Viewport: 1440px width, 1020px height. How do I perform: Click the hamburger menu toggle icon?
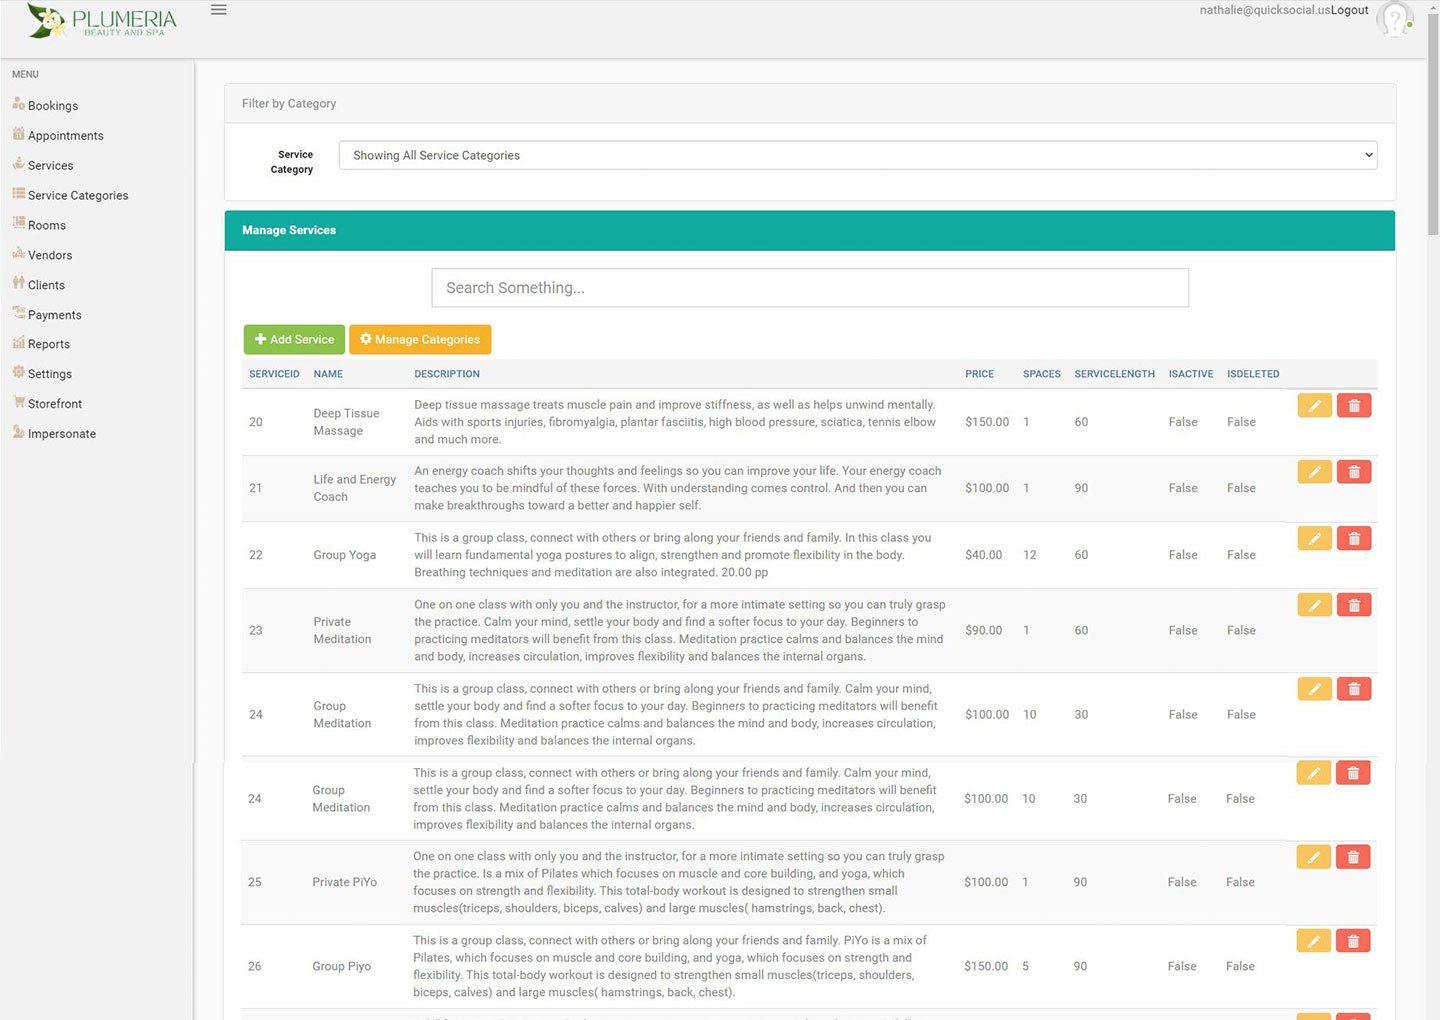tap(218, 10)
